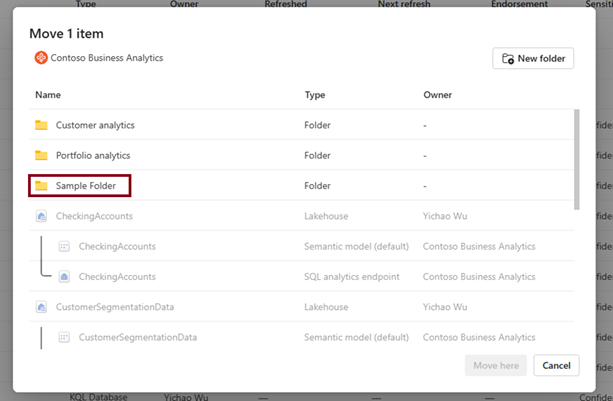
Task: Click the Move here button
Action: pos(496,365)
